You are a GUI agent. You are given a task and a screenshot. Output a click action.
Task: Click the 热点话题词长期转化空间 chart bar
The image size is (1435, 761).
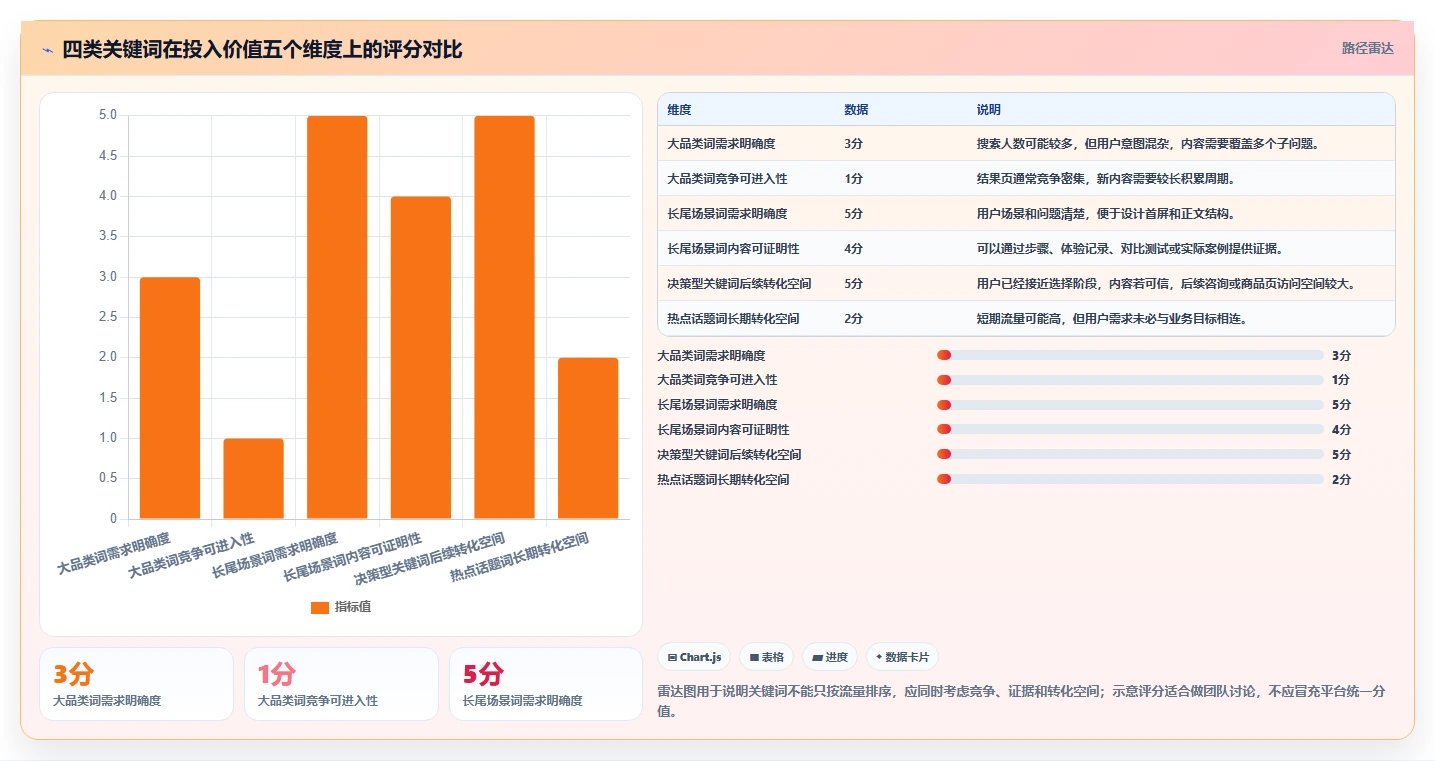588,438
